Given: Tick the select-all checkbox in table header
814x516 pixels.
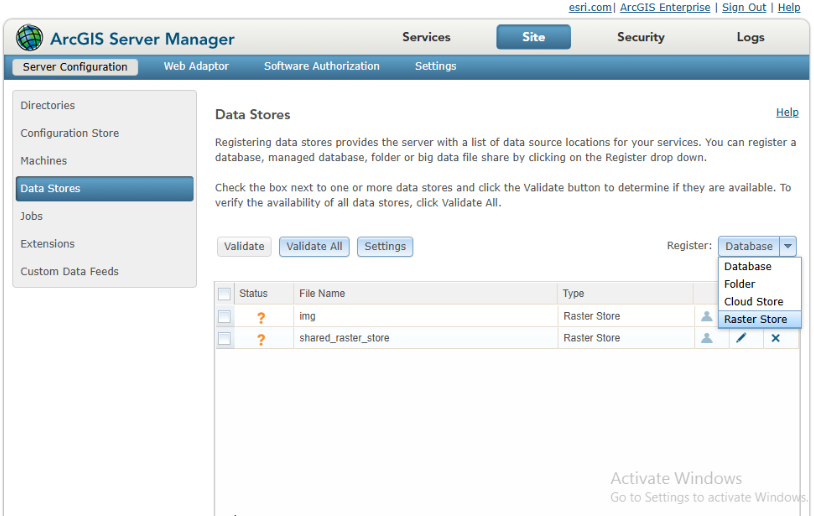Looking at the screenshot, I should (x=224, y=294).
